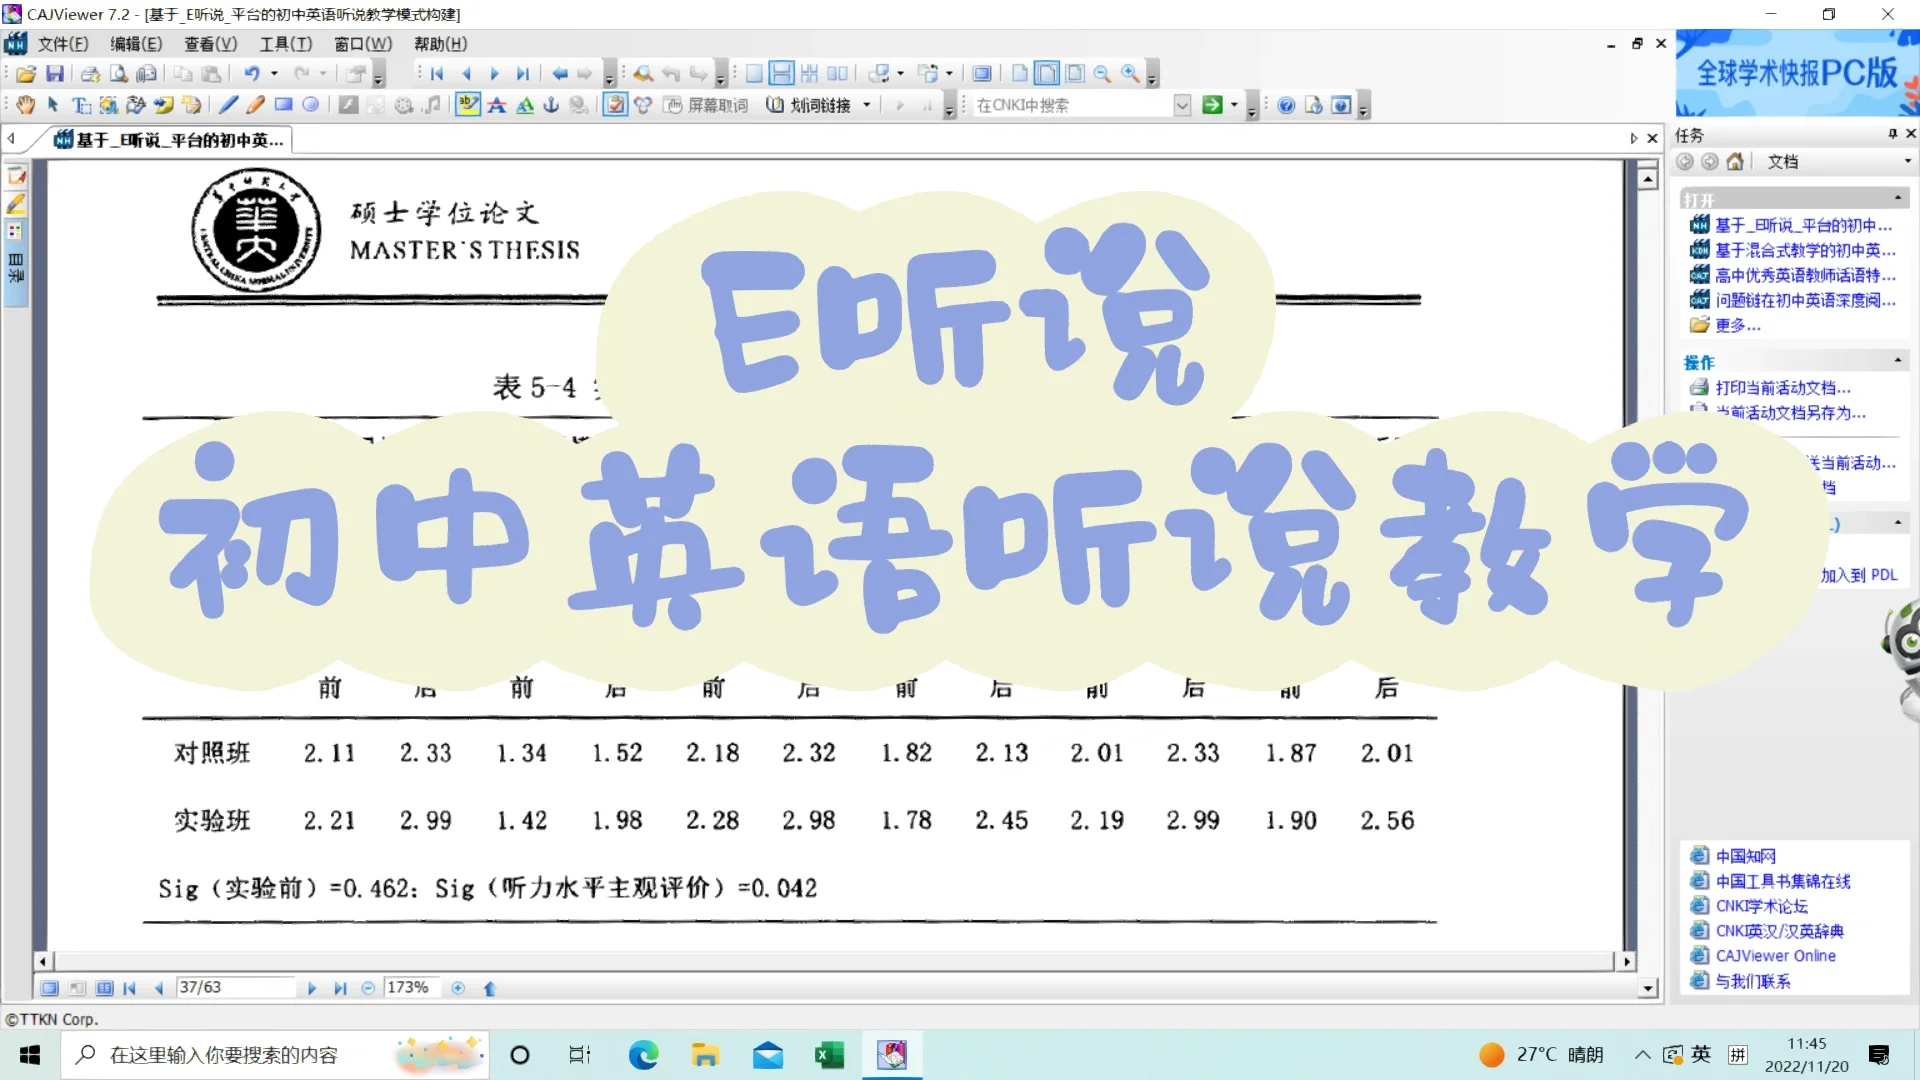This screenshot has height=1080, width=1920.
Task: Toggle the fit page width view
Action: pos(1047,74)
